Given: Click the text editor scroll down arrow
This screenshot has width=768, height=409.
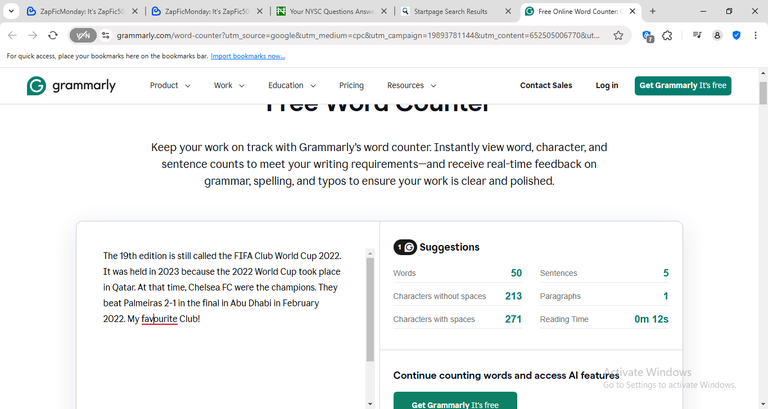Looking at the screenshot, I should [x=370, y=404].
